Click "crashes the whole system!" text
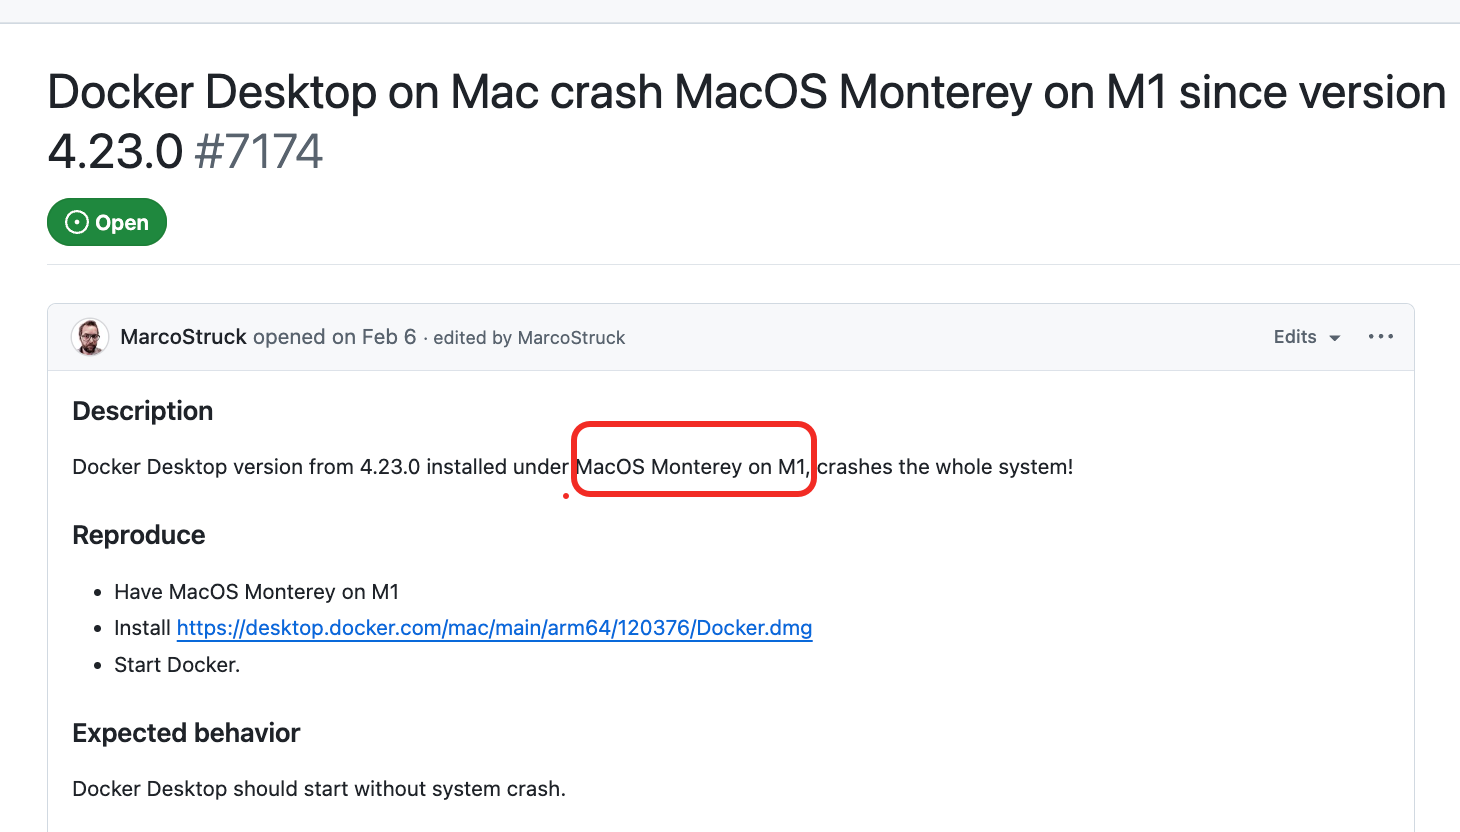The height and width of the screenshot is (832, 1460). click(x=945, y=467)
